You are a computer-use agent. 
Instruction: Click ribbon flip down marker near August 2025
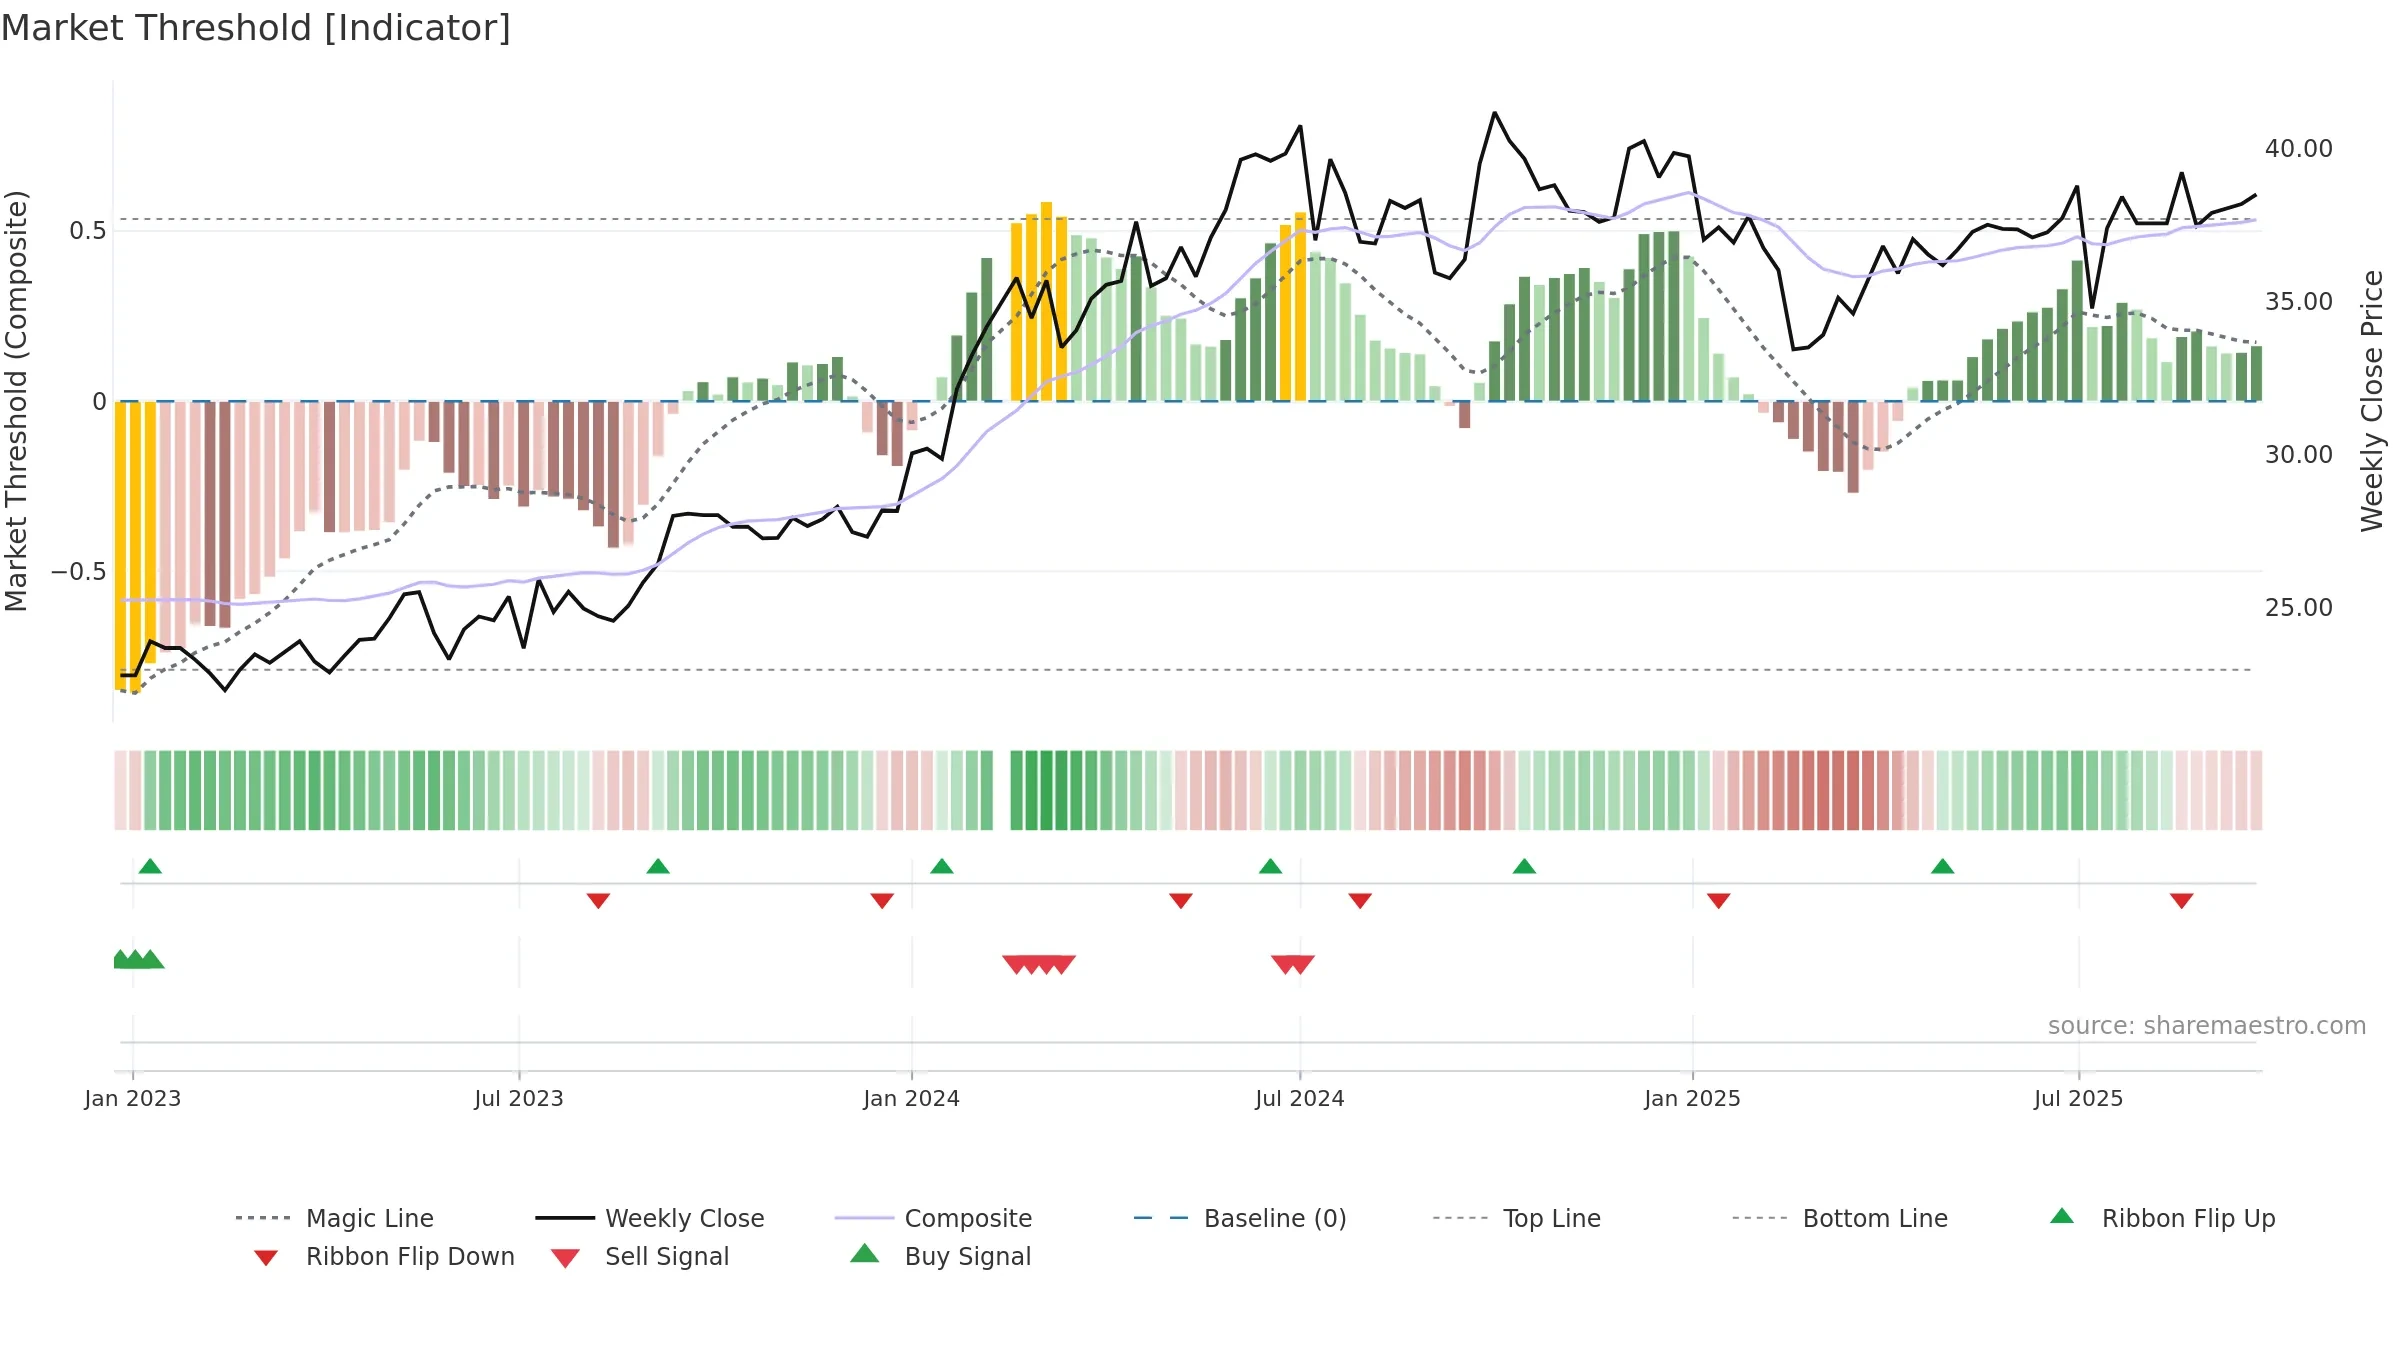pos(2182,901)
